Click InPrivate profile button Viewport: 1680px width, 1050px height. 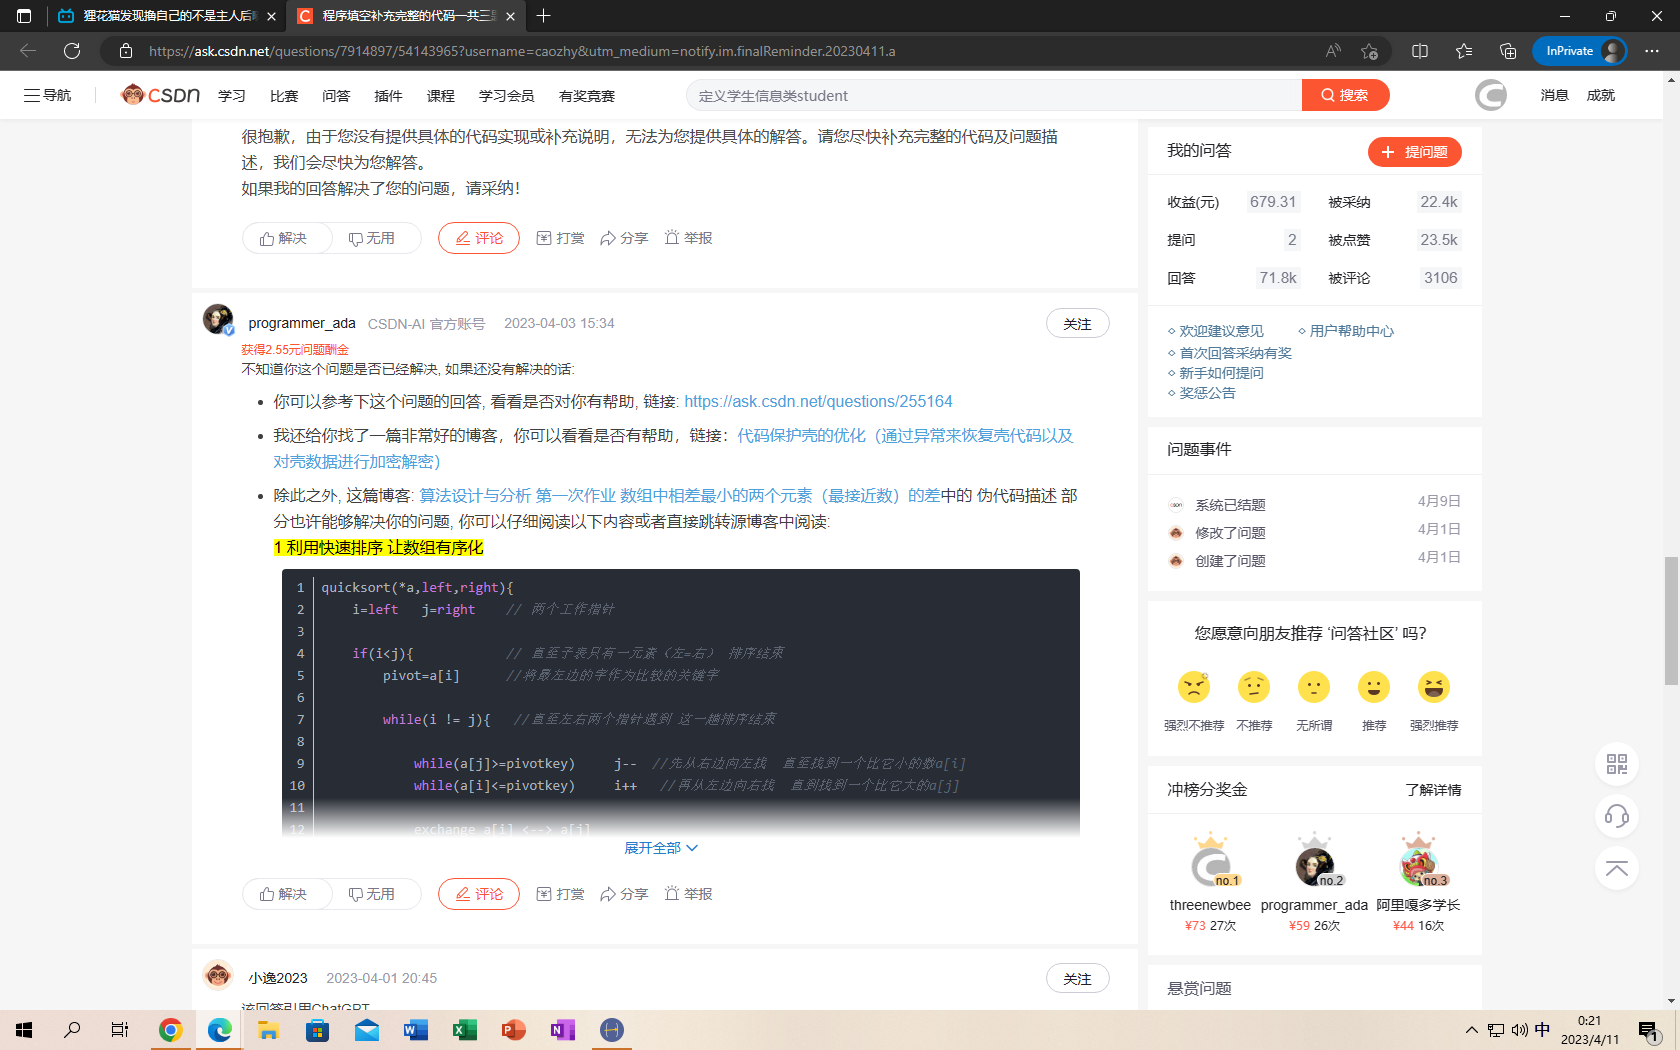pos(1580,51)
